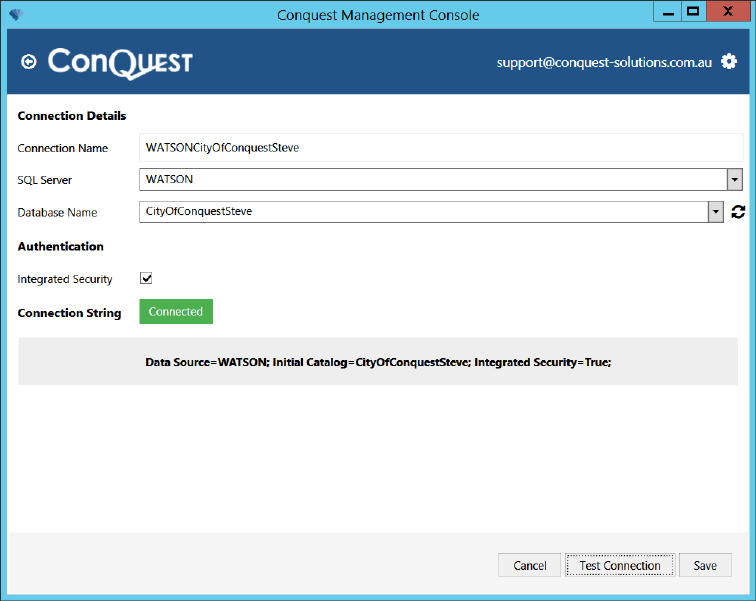Image resolution: width=756 pixels, height=601 pixels.
Task: Click the support@conquest-solutions.com.au email link
Action: click(604, 63)
